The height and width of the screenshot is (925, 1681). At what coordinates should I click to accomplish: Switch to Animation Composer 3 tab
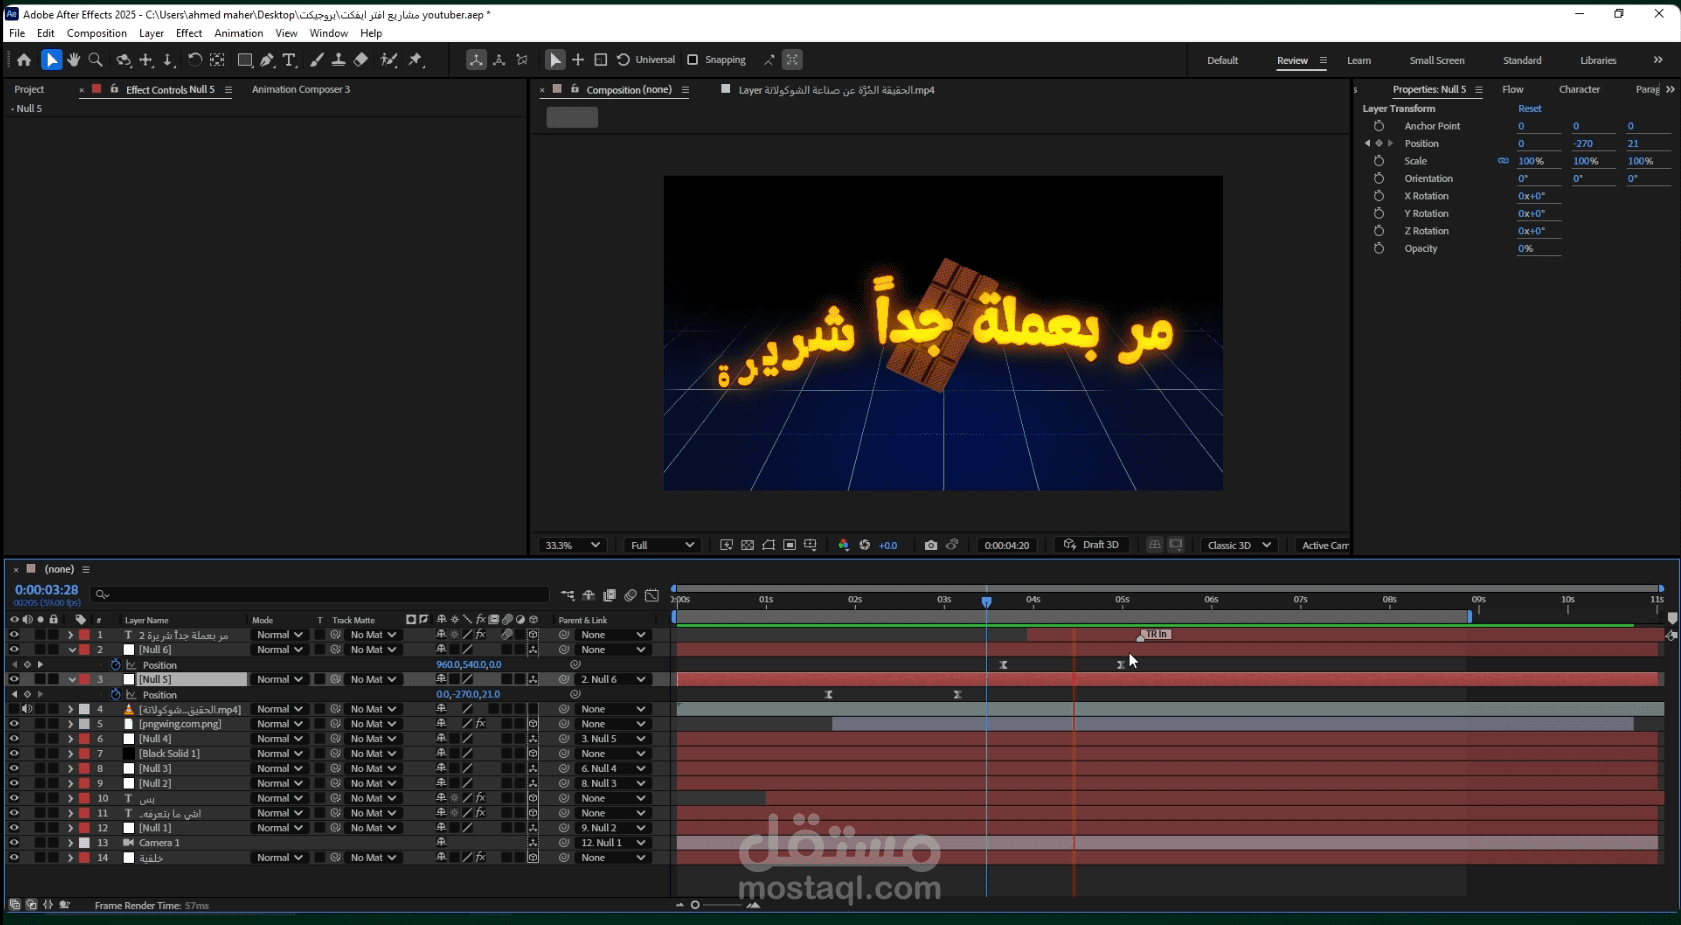(301, 90)
